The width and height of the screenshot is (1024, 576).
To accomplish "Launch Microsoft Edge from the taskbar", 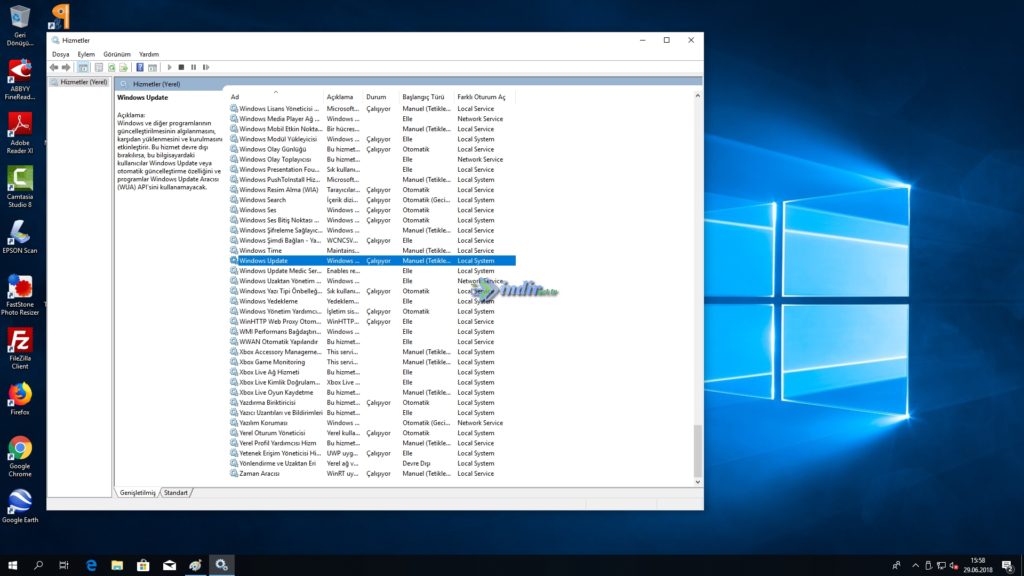I will [91, 566].
